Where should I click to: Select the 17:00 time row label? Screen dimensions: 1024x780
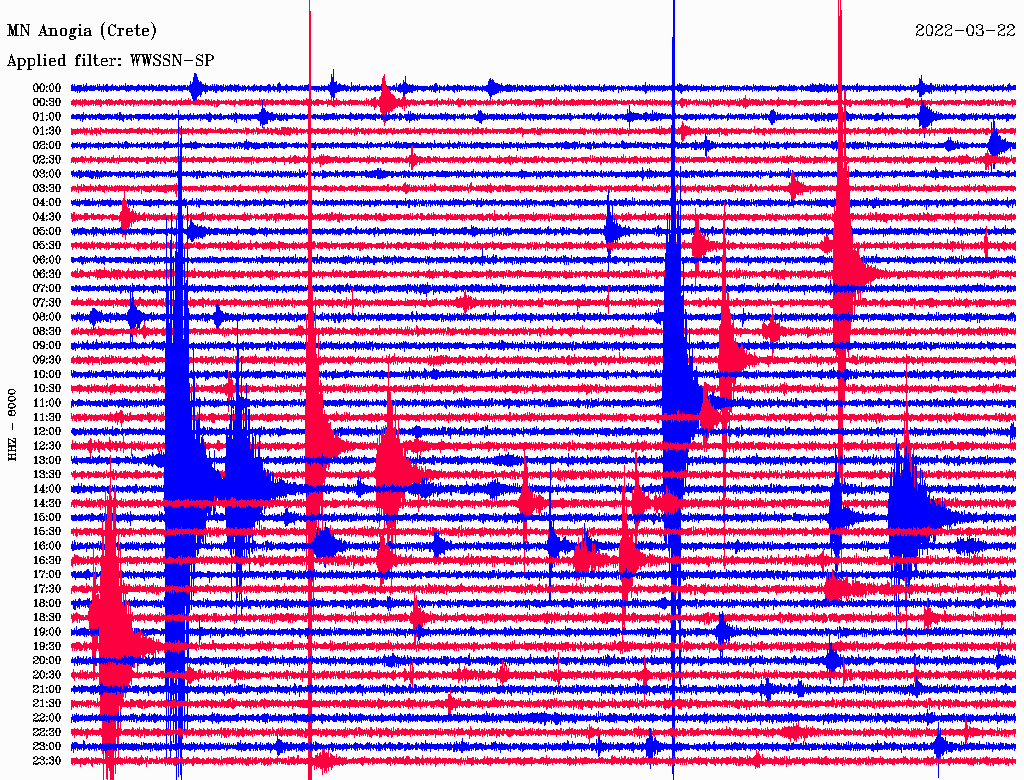click(47, 575)
